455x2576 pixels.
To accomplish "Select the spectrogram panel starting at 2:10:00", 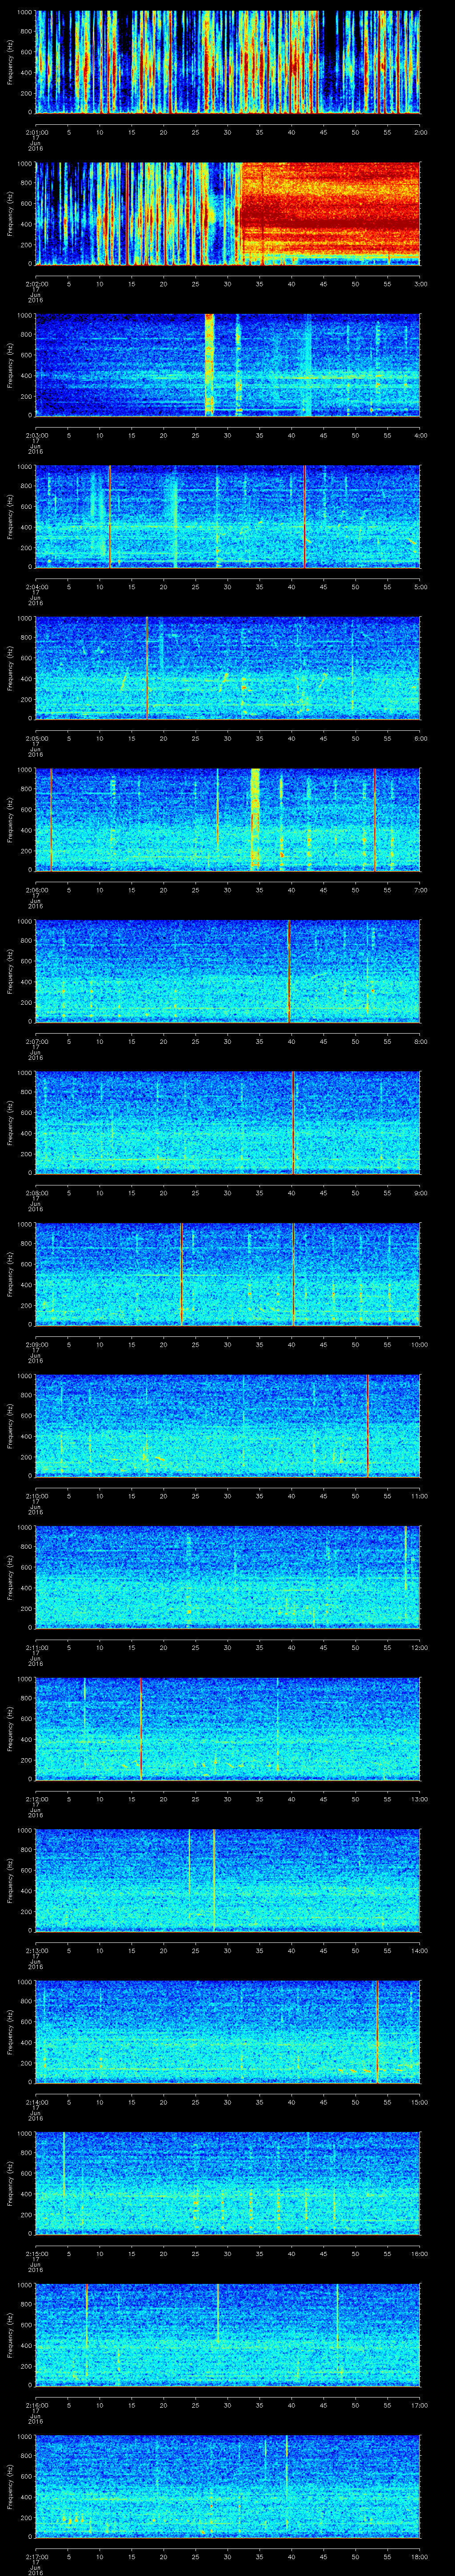I will coord(228,1425).
